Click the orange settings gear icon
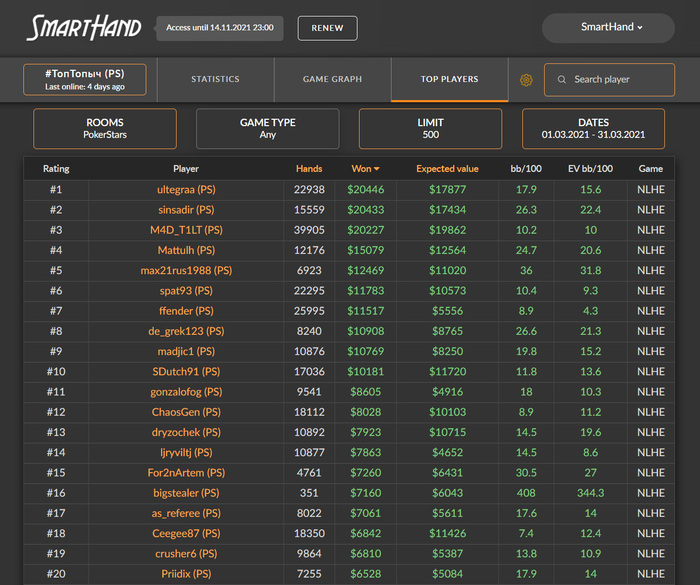Screen dimensions: 700x585 526,80
